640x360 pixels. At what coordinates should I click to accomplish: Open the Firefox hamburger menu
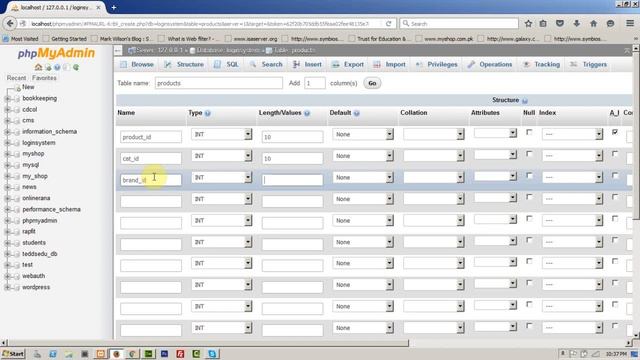(630, 24)
